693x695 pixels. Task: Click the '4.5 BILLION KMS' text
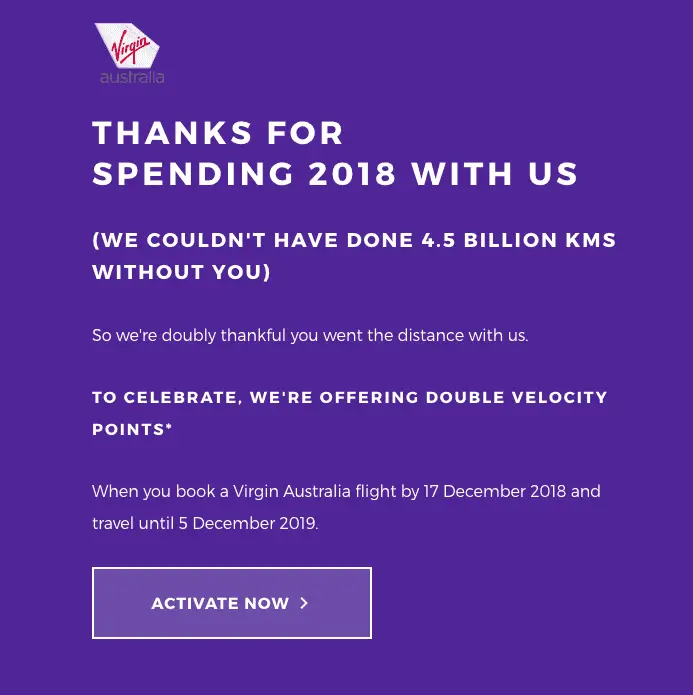[x=519, y=240]
